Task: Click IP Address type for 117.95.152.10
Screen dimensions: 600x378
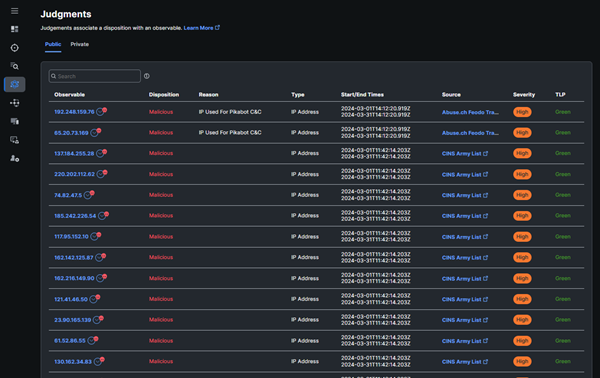Action: pos(305,236)
